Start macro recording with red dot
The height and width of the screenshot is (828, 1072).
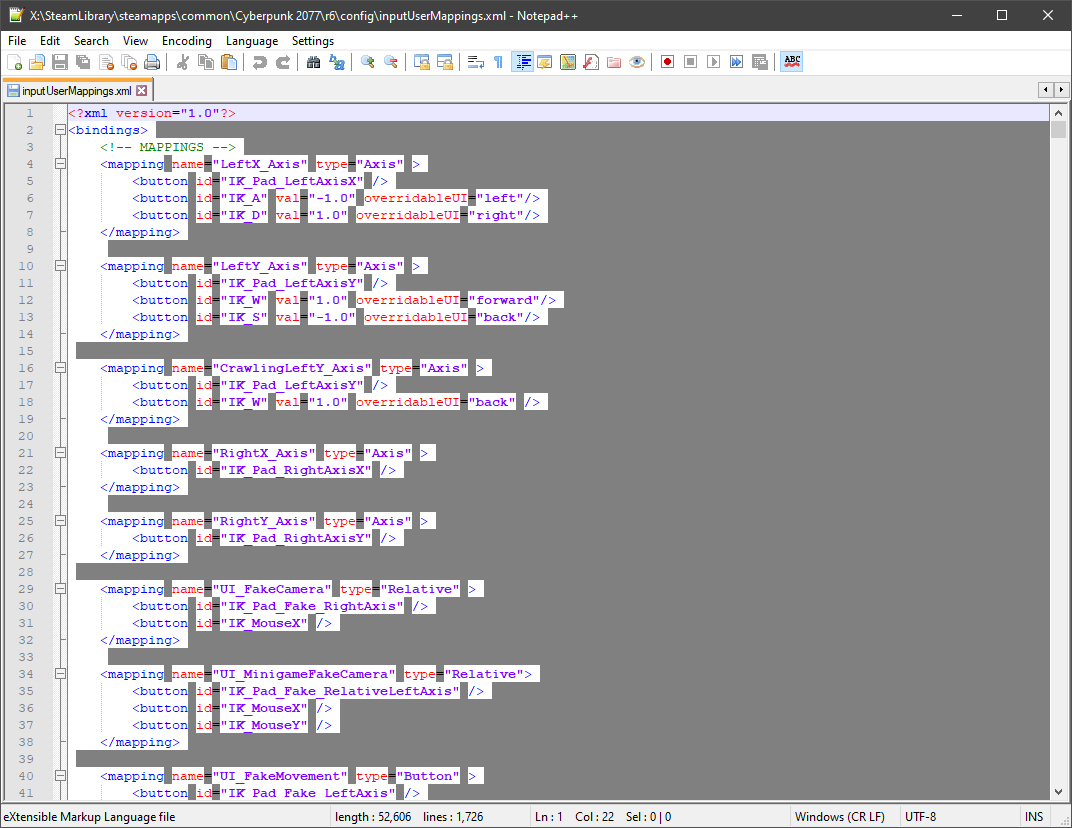(667, 62)
